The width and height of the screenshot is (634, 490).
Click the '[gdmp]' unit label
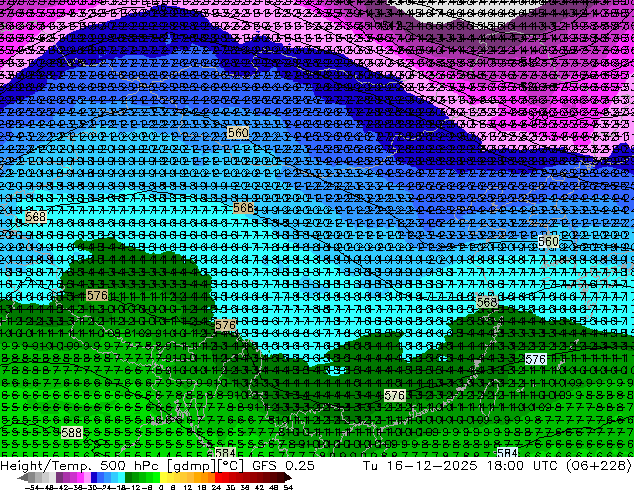[x=192, y=466]
